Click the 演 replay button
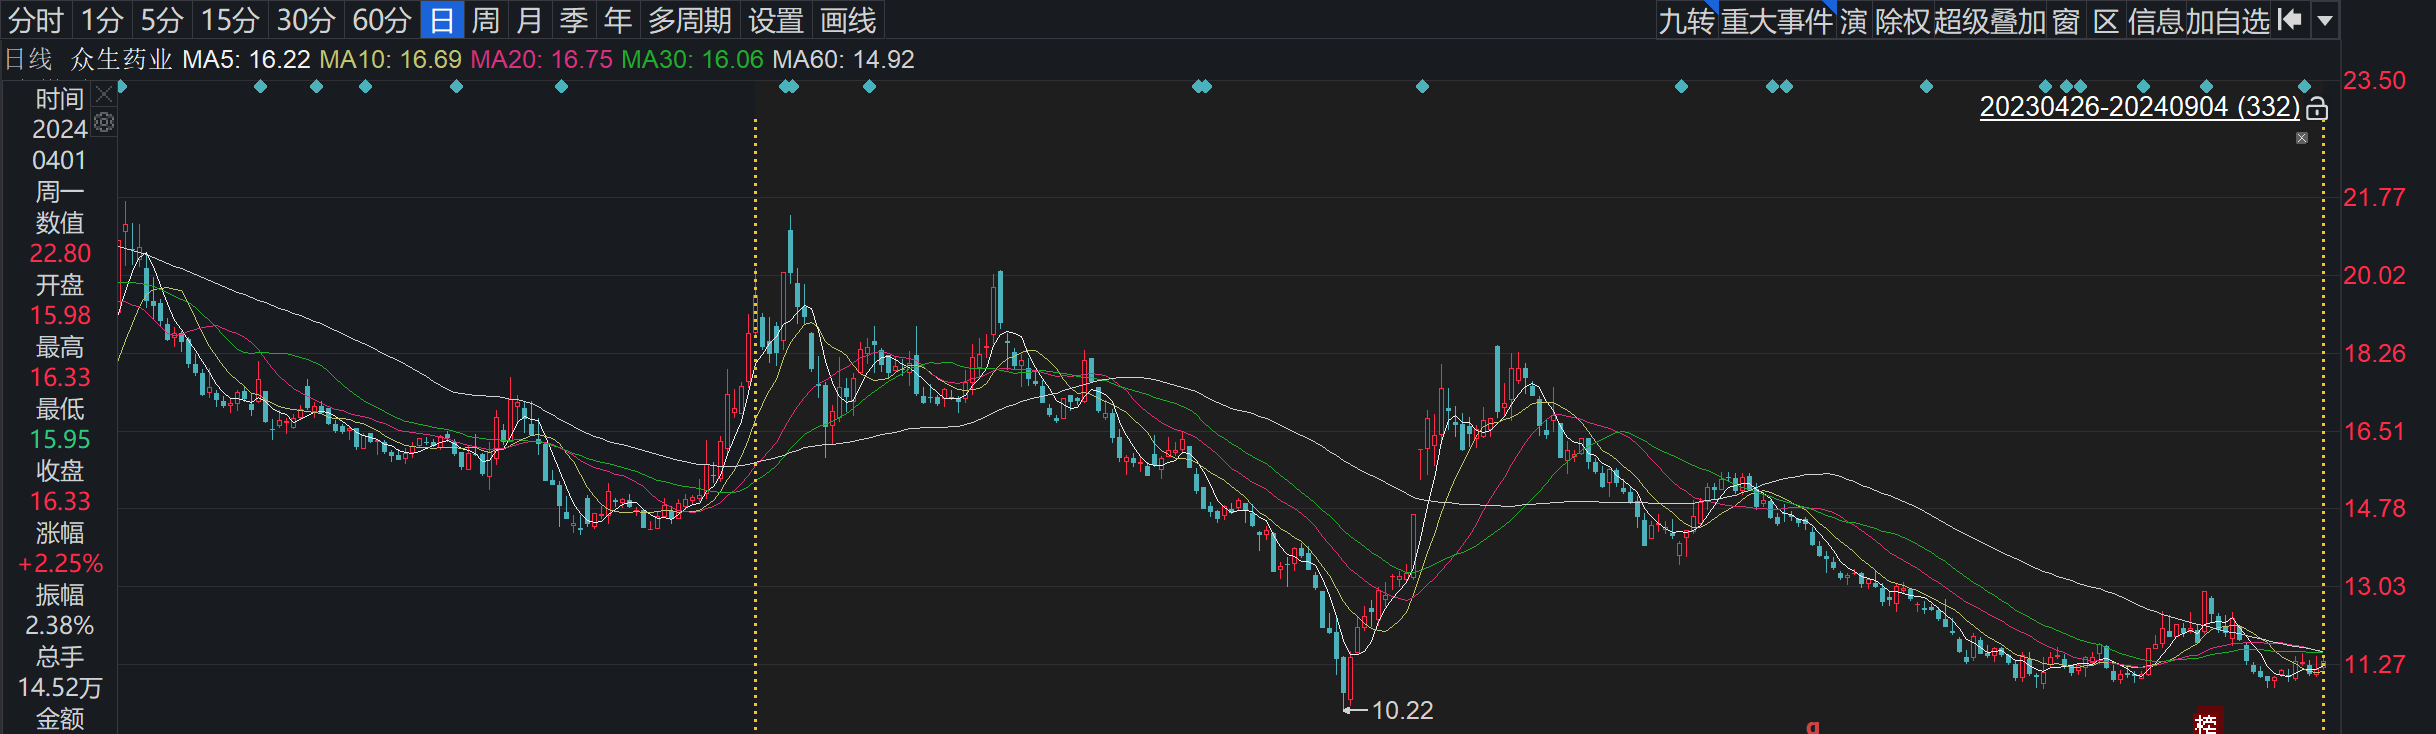Screen dimensions: 2436x734 tap(1853, 21)
